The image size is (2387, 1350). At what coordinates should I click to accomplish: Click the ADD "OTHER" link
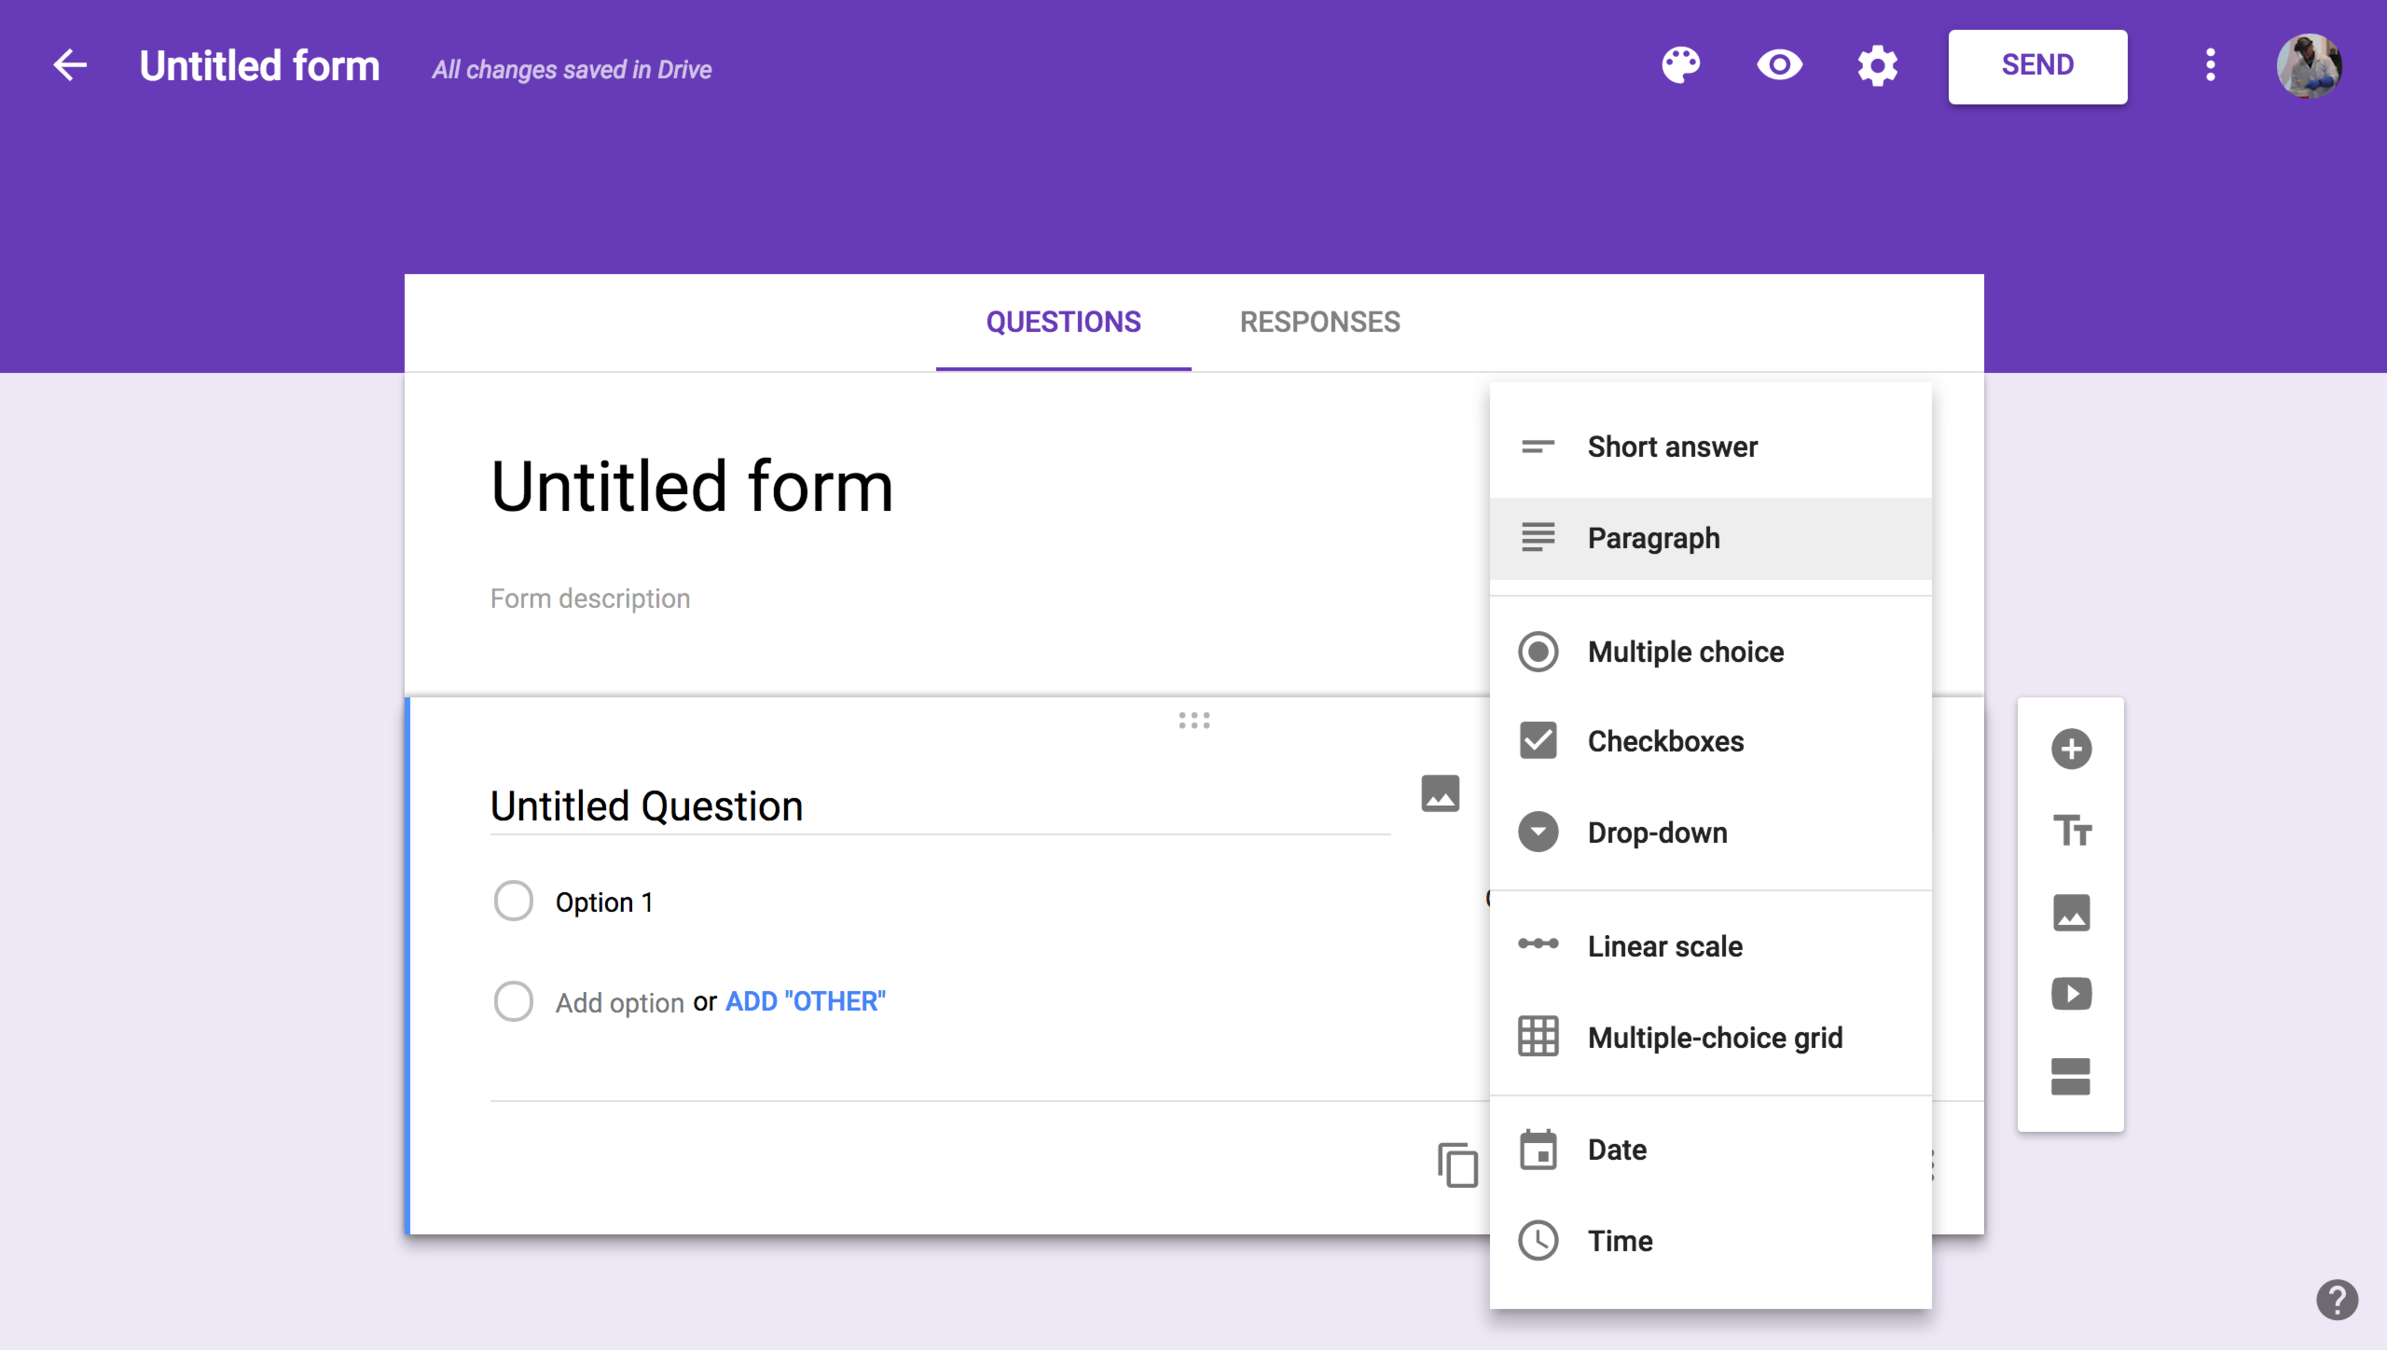tap(805, 1001)
